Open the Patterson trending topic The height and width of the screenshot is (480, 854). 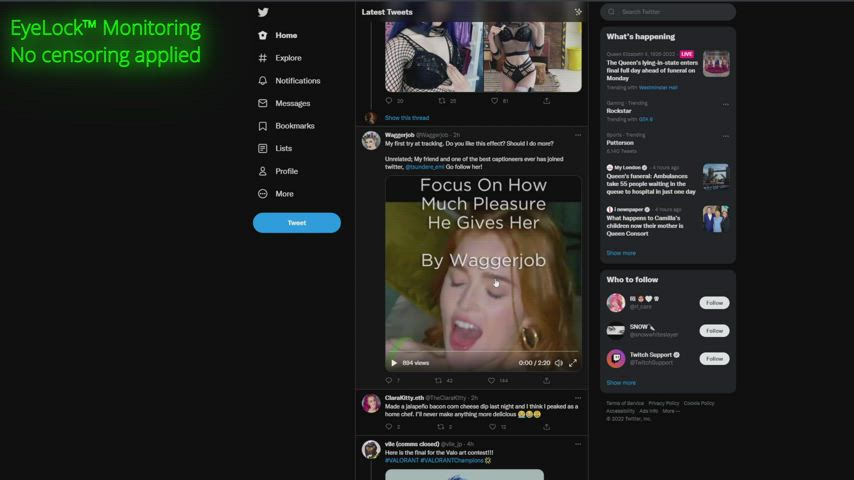coord(620,143)
